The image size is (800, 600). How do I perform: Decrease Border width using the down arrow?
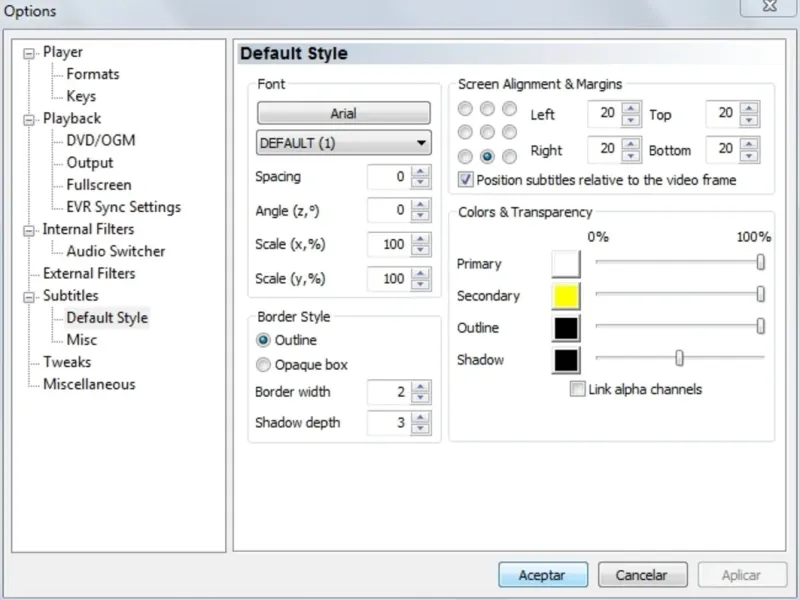(421, 398)
